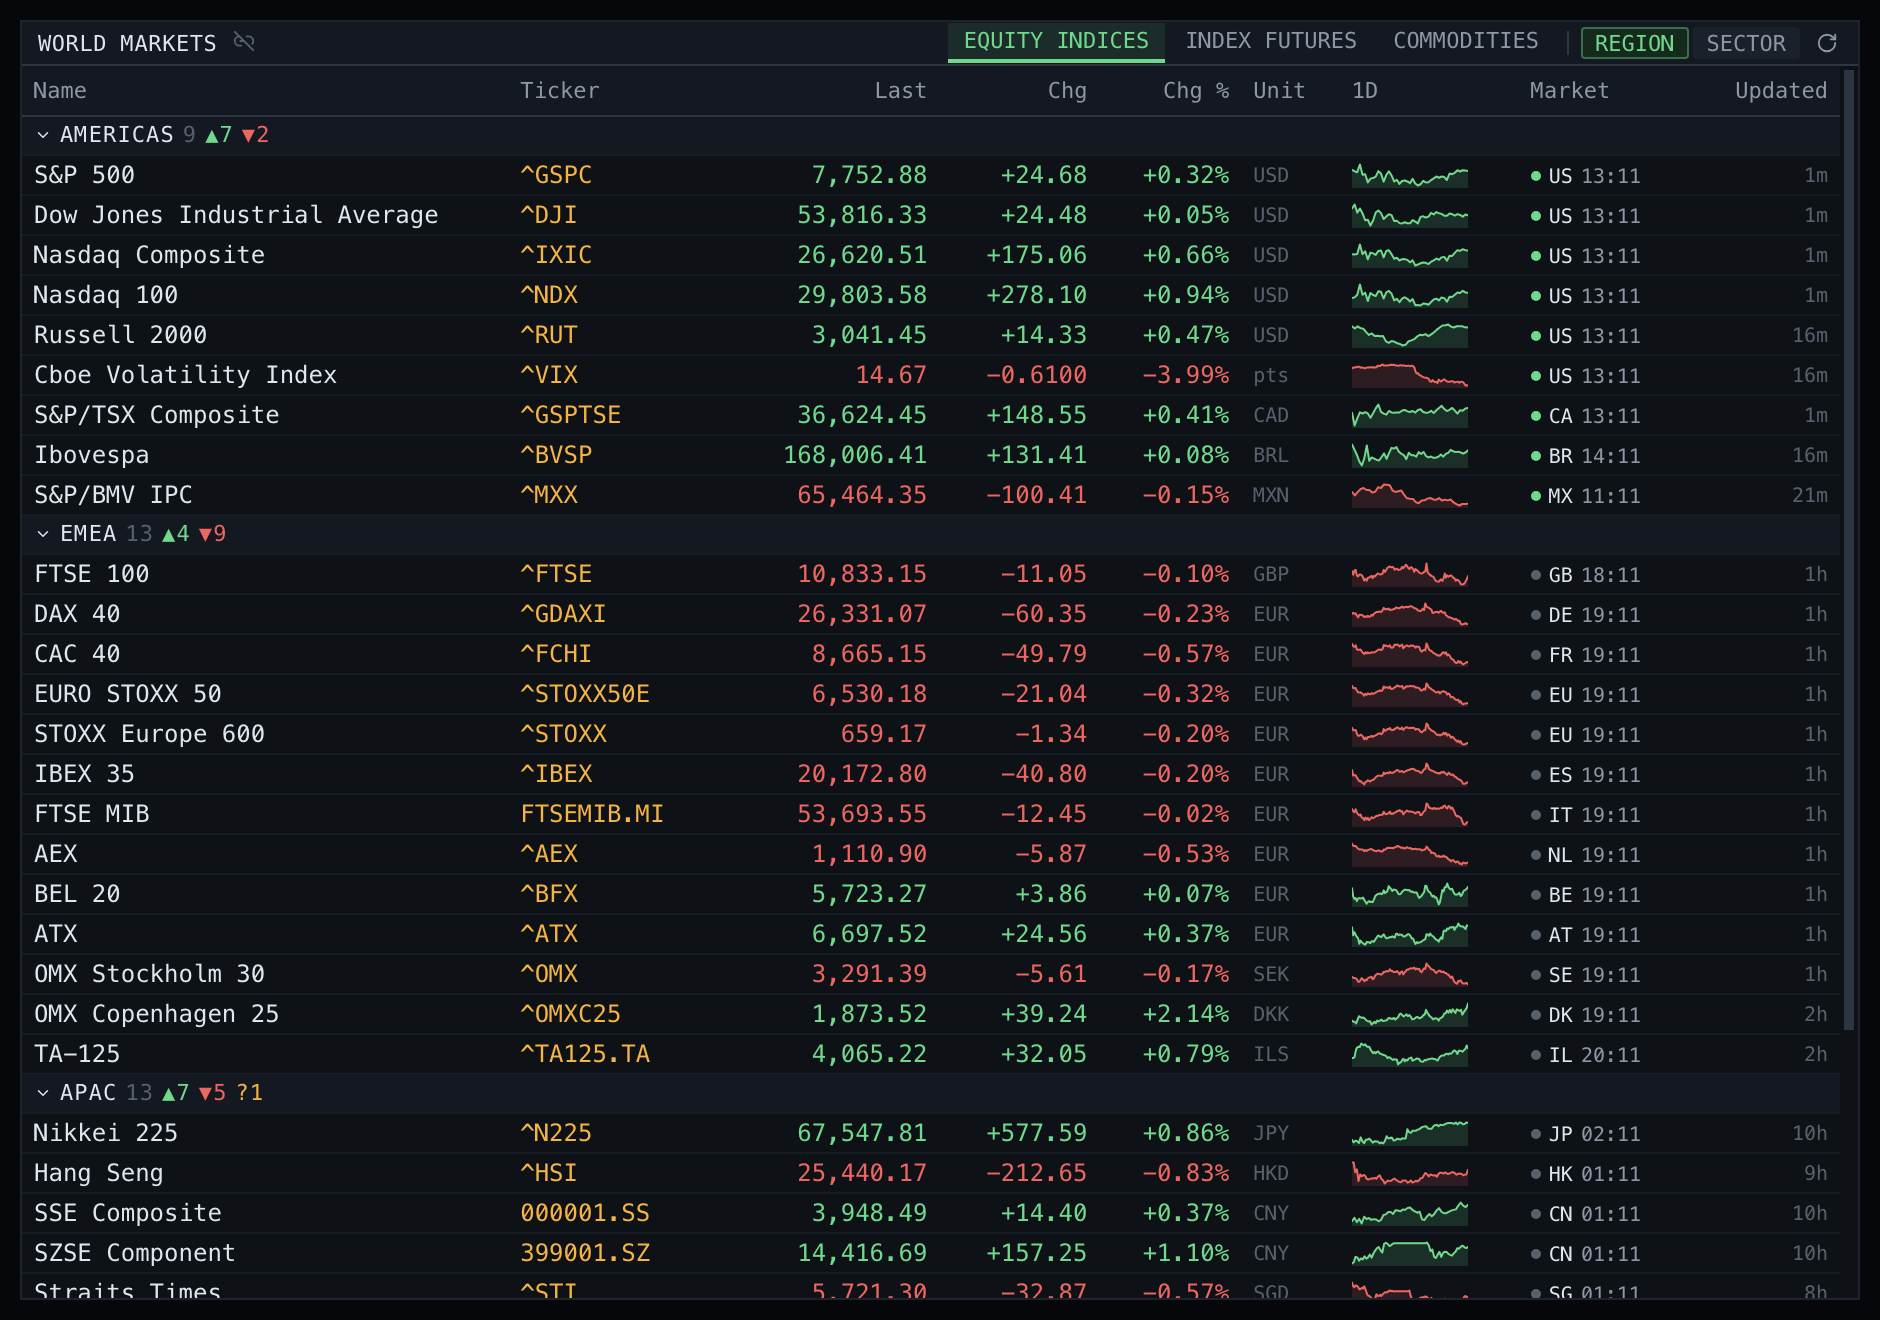Click the refresh icon in the header
Image resolution: width=1880 pixels, height=1320 pixels.
point(1827,43)
